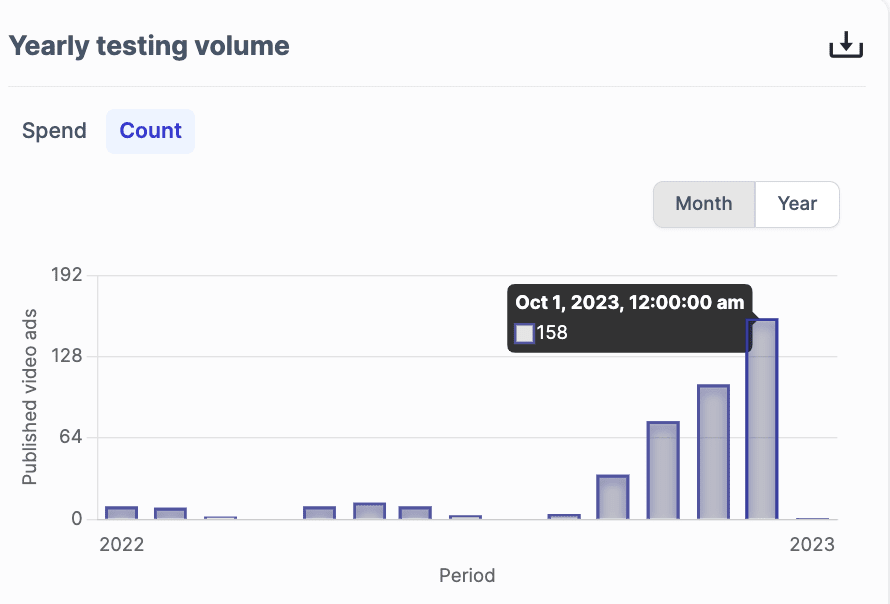The image size is (890, 604).
Task: Toggle the chart to Month view
Action: pos(703,204)
